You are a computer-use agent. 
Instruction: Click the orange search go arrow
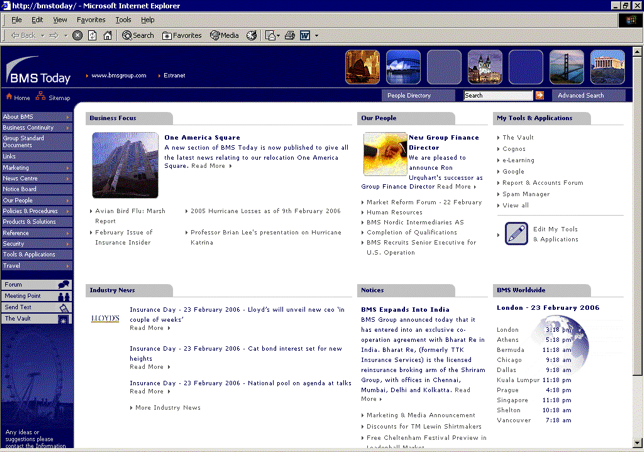pyautogui.click(x=540, y=96)
